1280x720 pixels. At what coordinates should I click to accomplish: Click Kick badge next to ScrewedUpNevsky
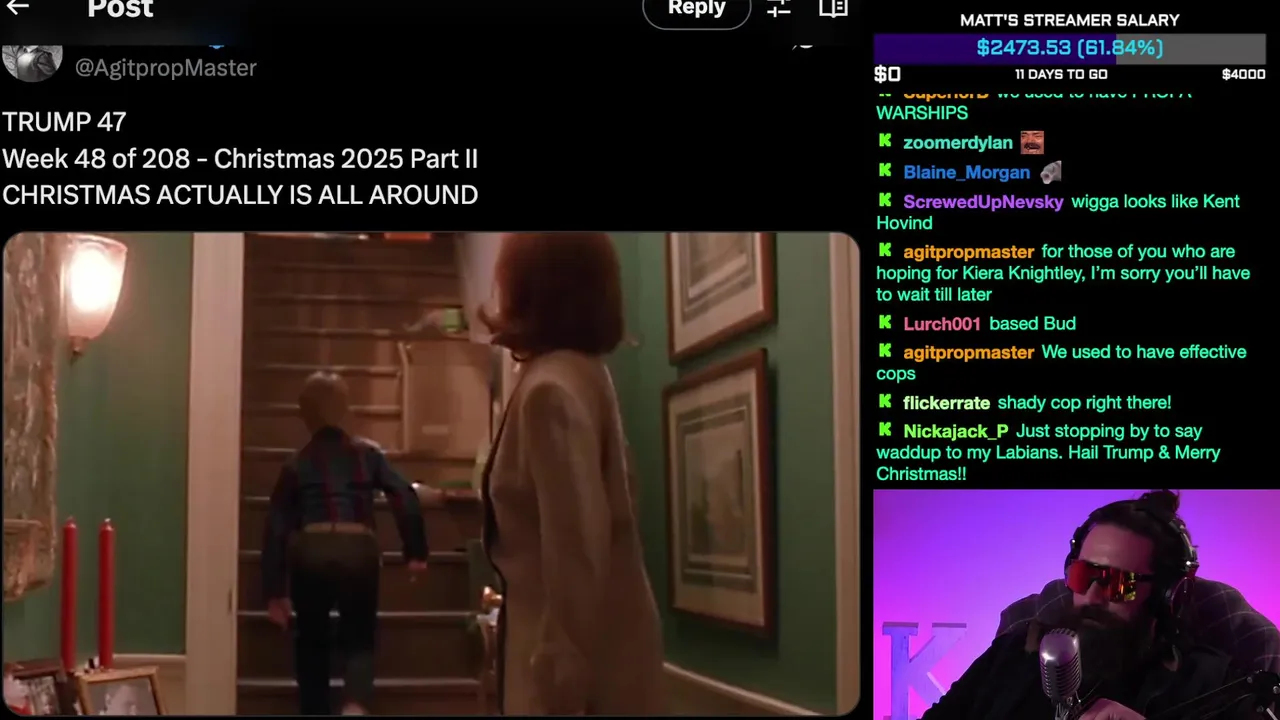click(885, 200)
